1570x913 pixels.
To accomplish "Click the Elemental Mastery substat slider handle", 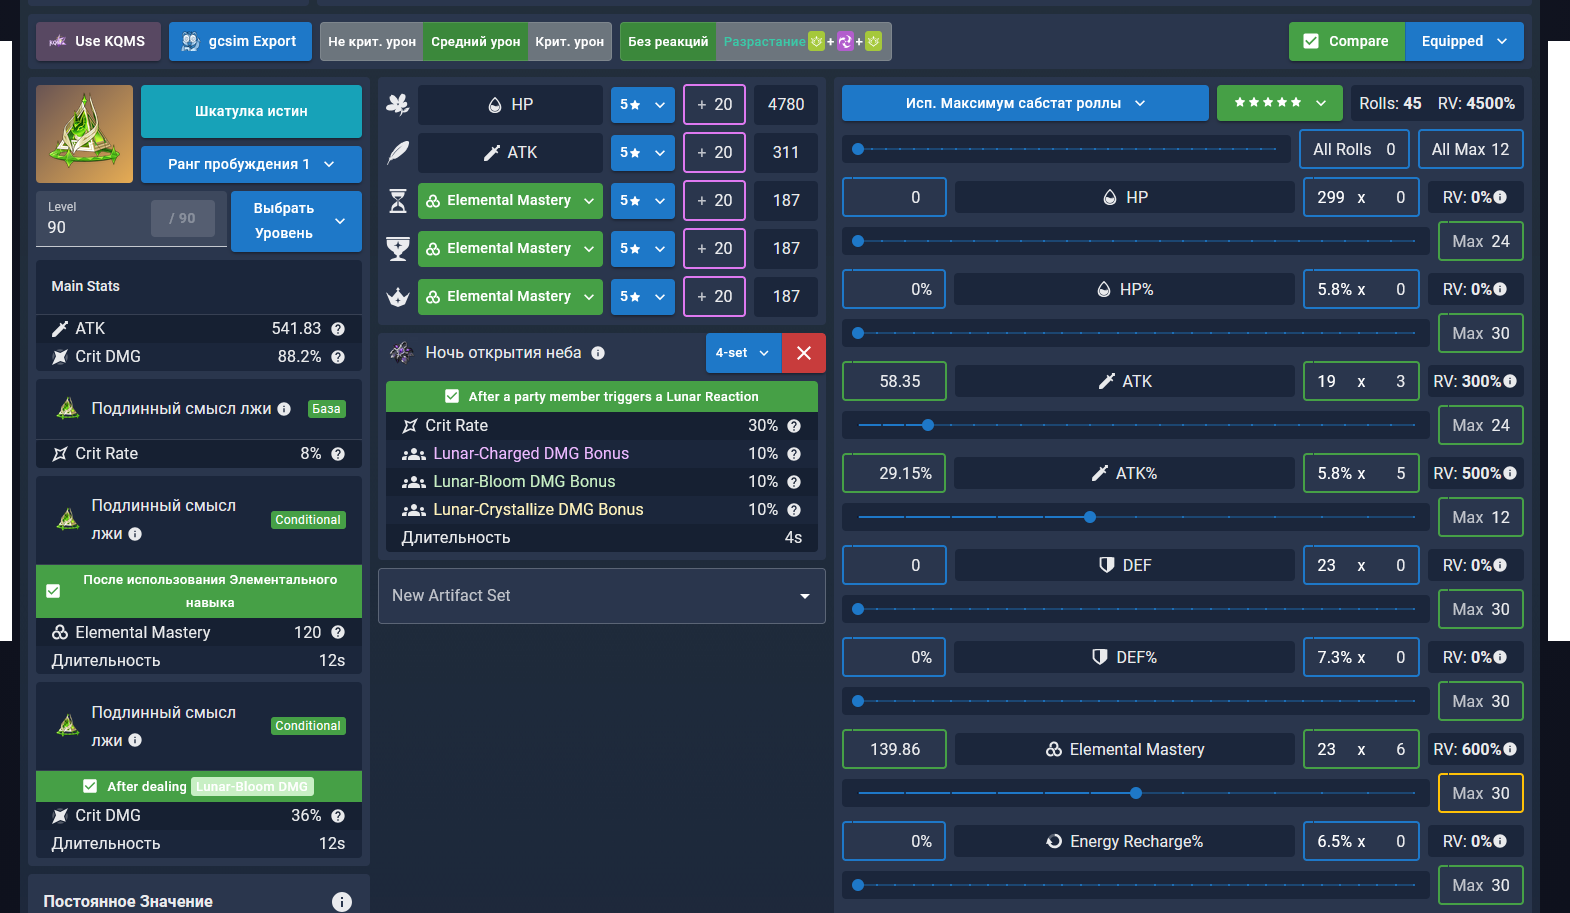I will click(x=1136, y=793).
